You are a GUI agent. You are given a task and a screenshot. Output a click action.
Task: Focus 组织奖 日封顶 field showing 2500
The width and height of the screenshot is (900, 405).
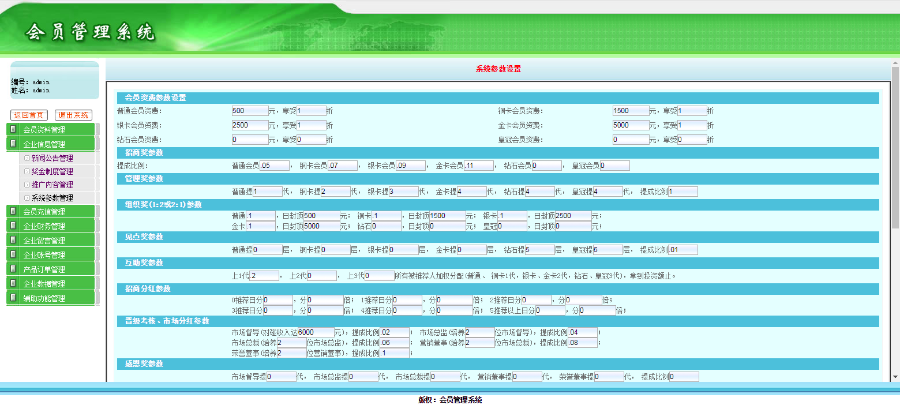tap(573, 216)
